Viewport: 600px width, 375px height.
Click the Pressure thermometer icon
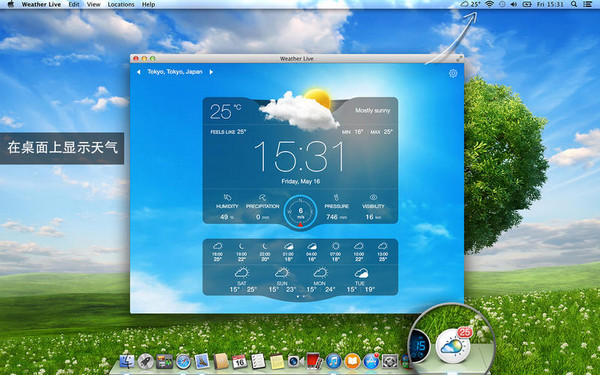[x=336, y=197]
